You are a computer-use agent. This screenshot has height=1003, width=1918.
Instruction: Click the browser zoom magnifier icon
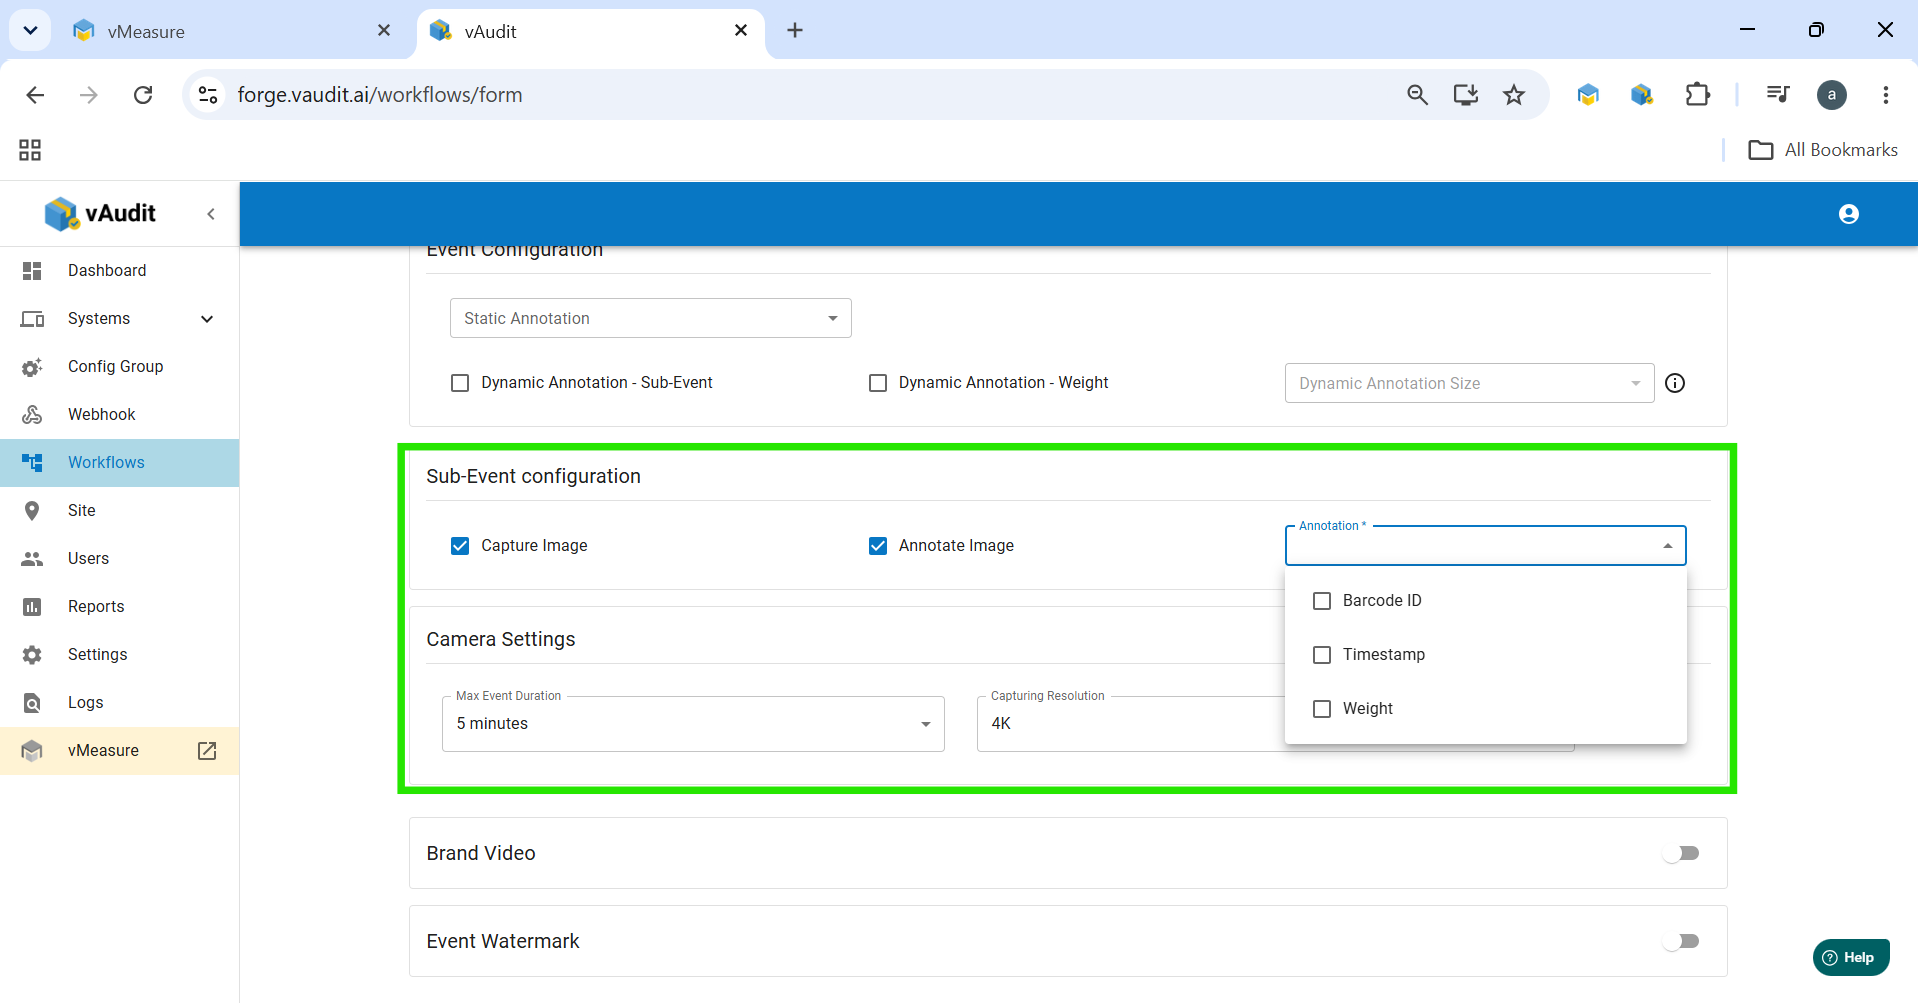point(1417,95)
